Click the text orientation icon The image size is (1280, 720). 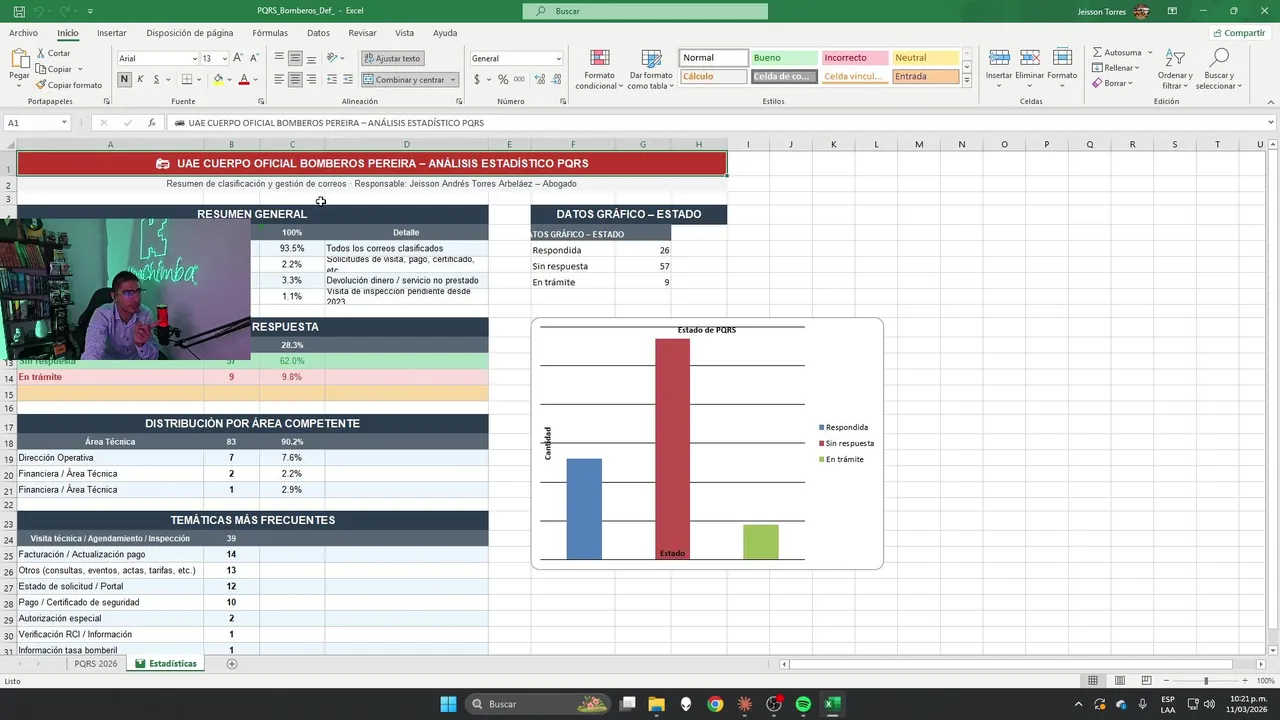pos(333,58)
